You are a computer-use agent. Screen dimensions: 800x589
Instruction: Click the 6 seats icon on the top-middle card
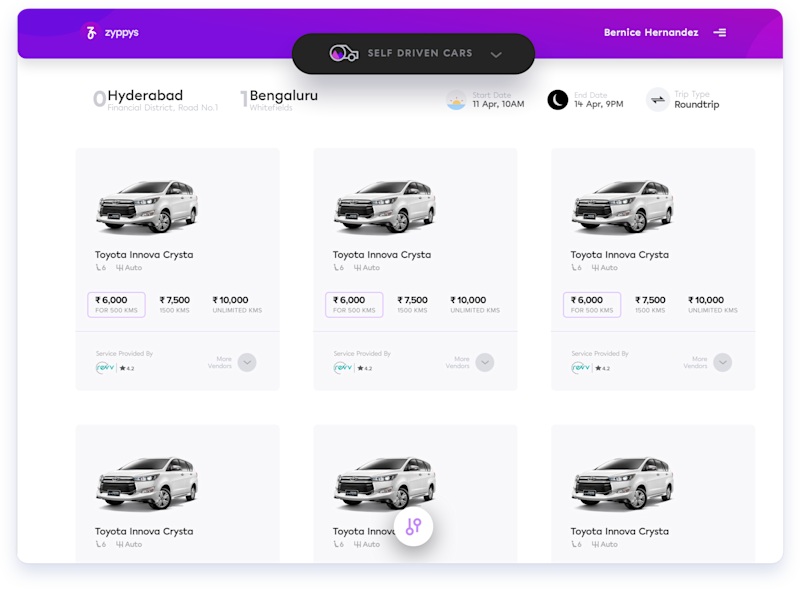pos(338,267)
